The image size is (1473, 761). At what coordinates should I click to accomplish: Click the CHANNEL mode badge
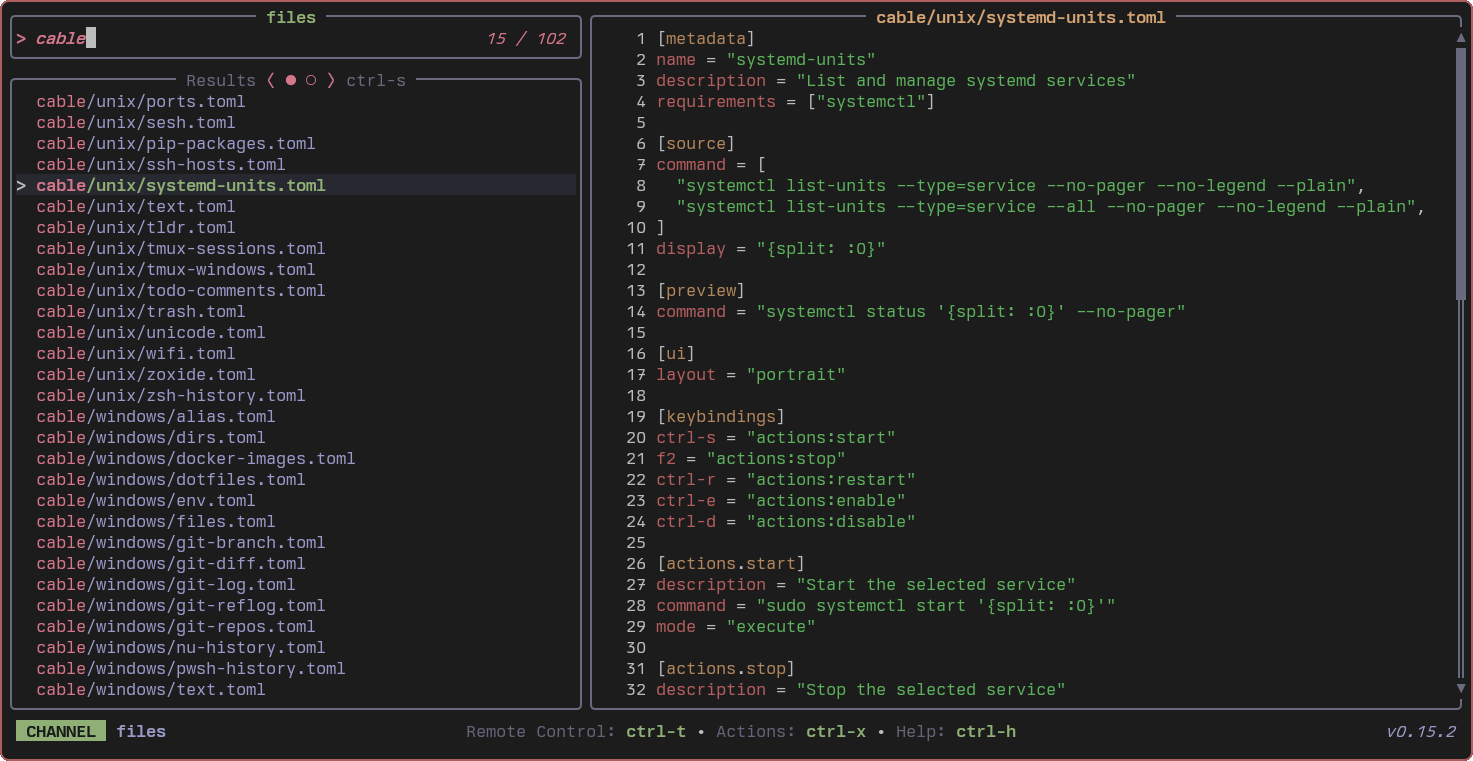61,731
